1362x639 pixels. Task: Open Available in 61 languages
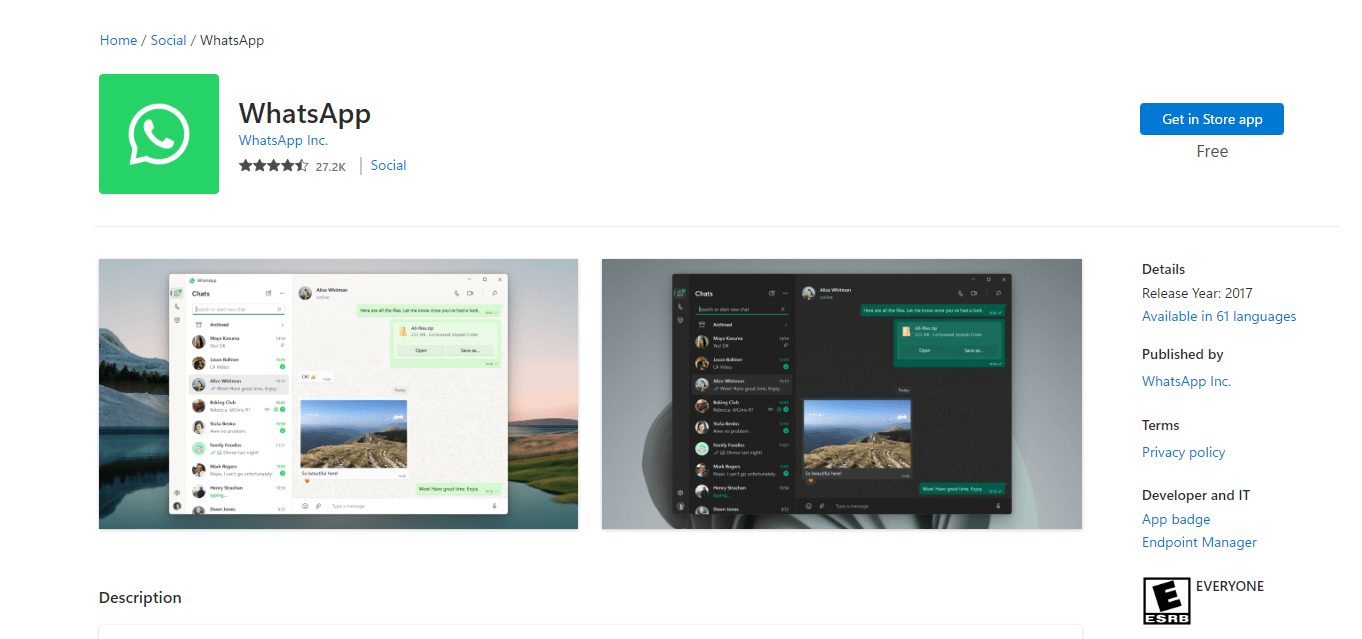click(x=1218, y=315)
